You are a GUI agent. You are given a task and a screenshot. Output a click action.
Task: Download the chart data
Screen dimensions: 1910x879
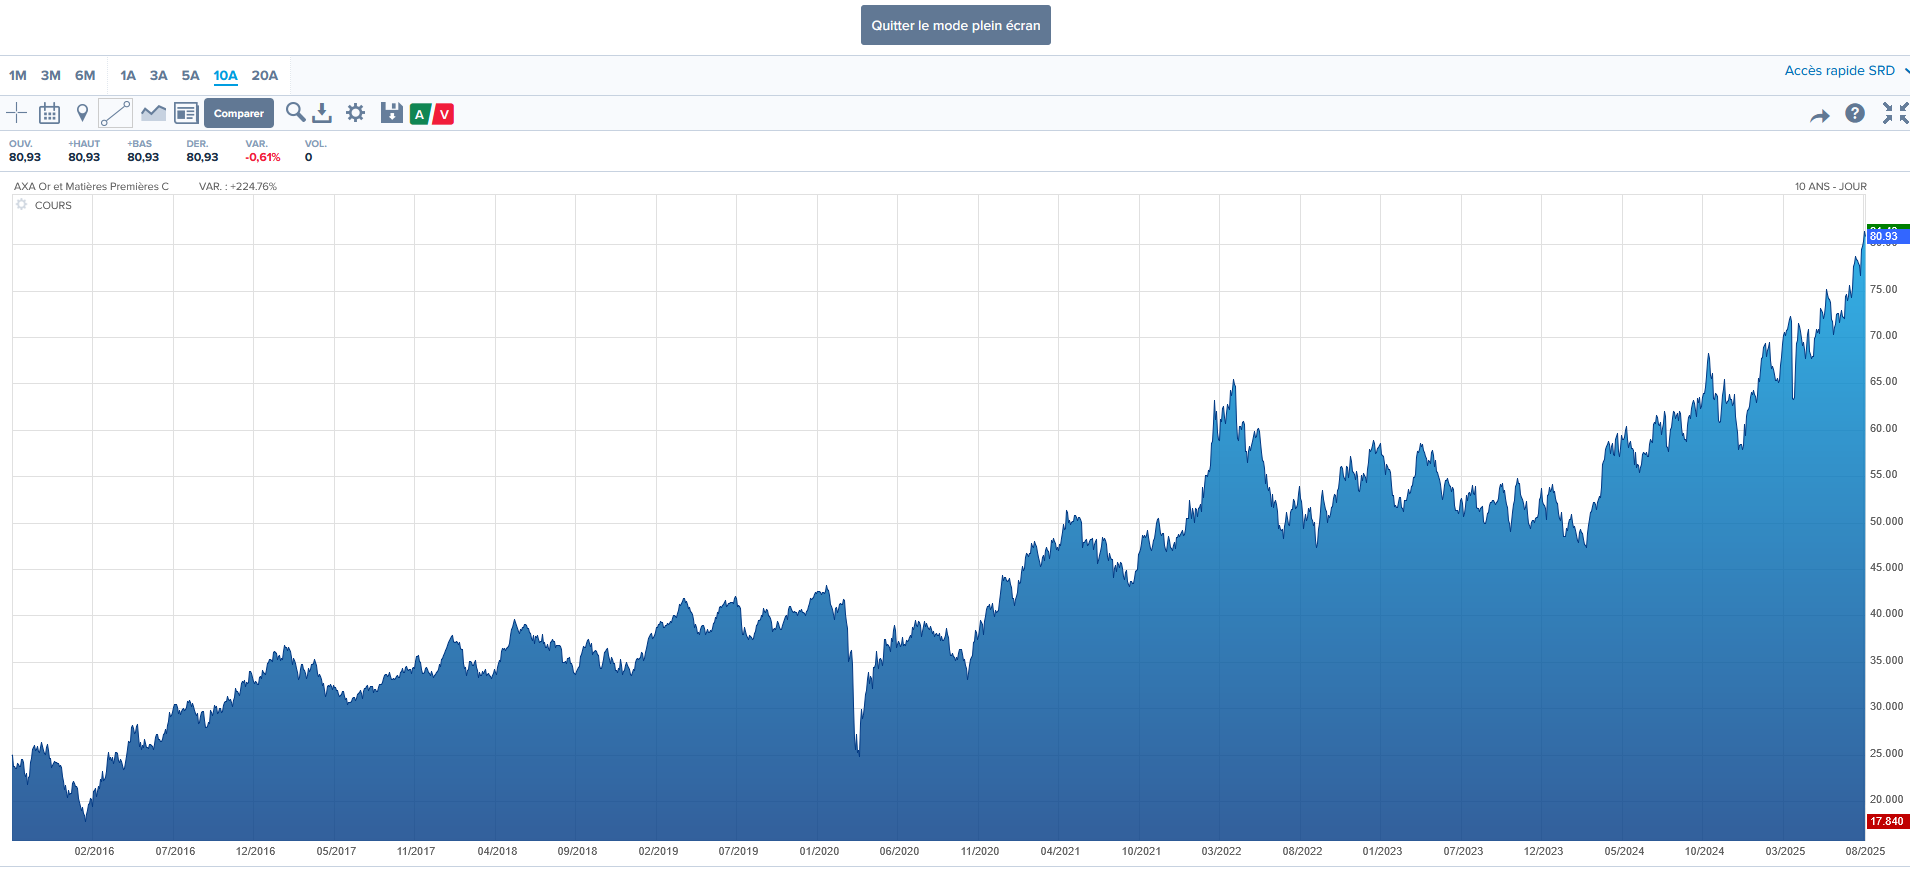click(x=322, y=113)
